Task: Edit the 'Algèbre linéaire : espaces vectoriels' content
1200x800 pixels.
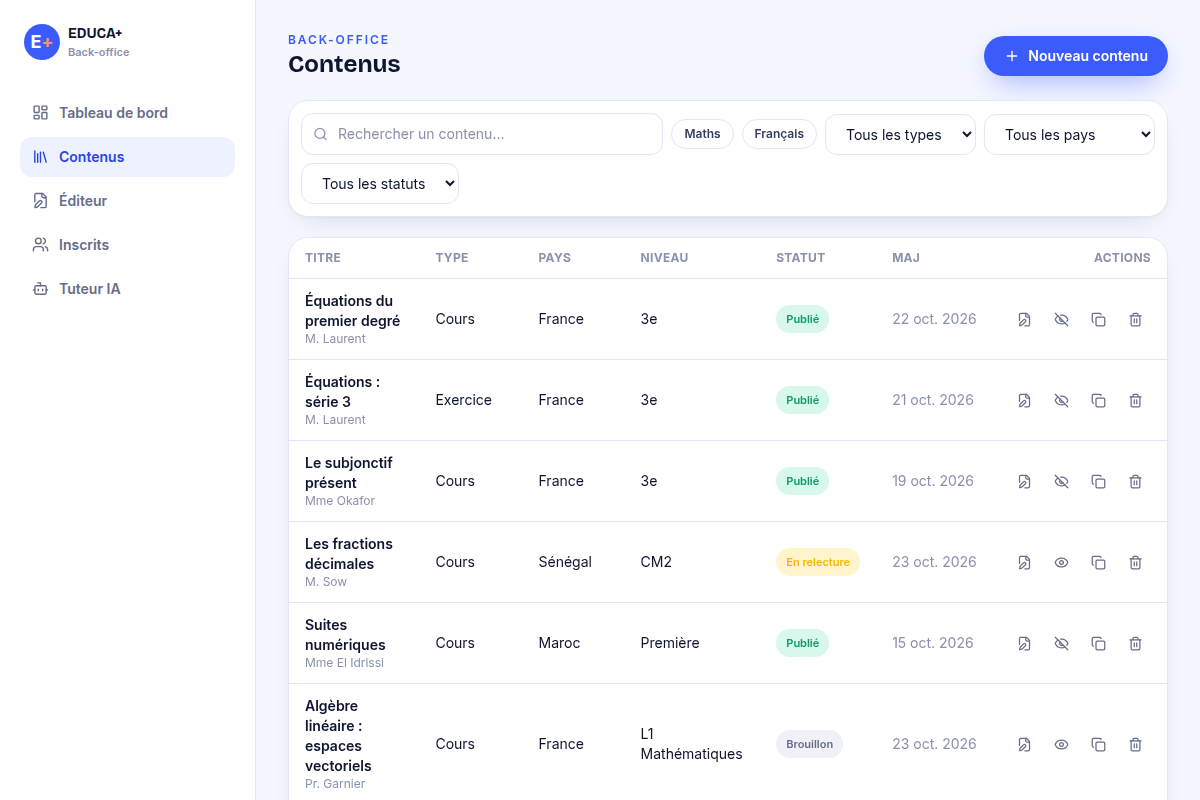Action: click(x=1025, y=744)
